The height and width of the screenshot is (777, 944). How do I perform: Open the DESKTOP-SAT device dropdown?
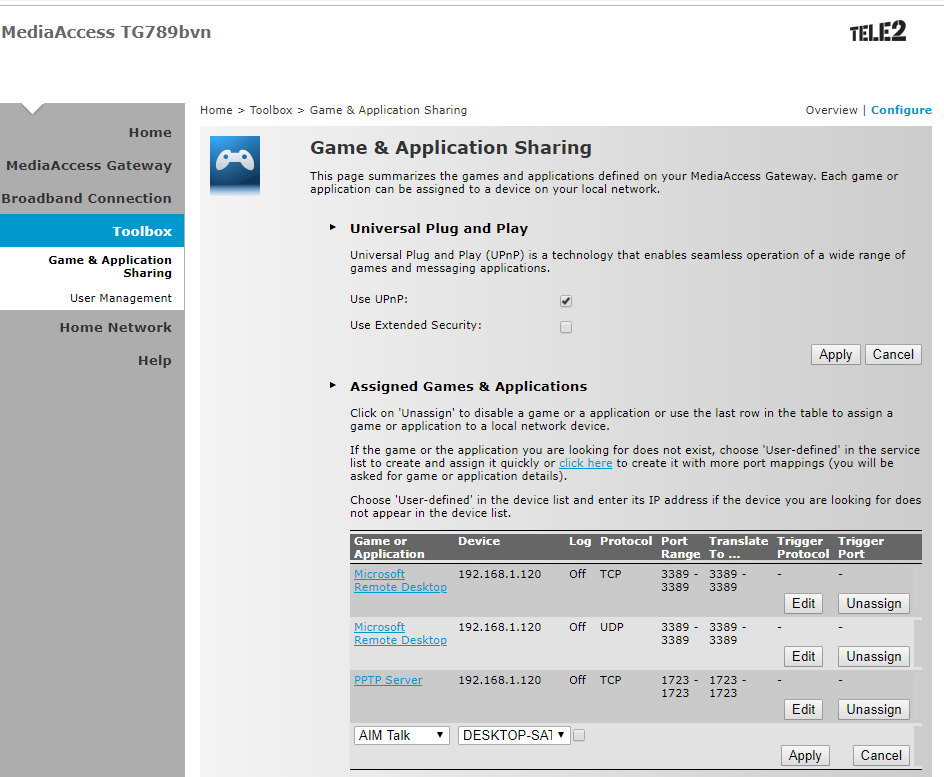pyautogui.click(x=514, y=735)
